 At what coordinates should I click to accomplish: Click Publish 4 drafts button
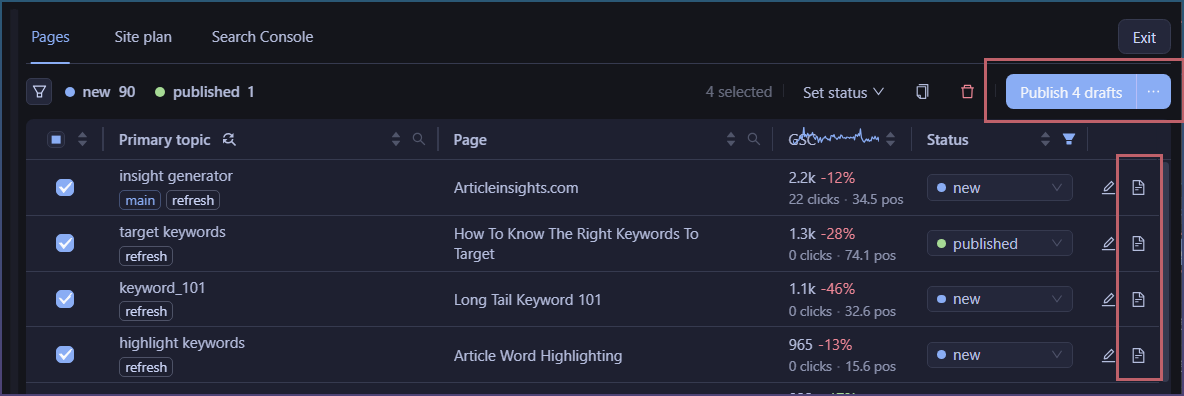click(x=1071, y=92)
